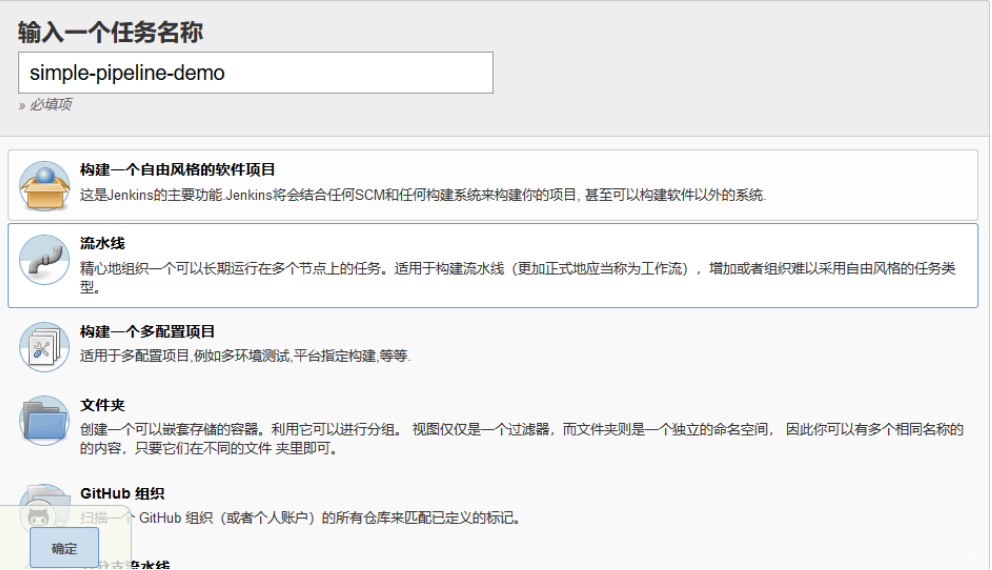Screen dimensions: 992x570
Task: Click the GitHub organization scan description
Action: [300, 518]
